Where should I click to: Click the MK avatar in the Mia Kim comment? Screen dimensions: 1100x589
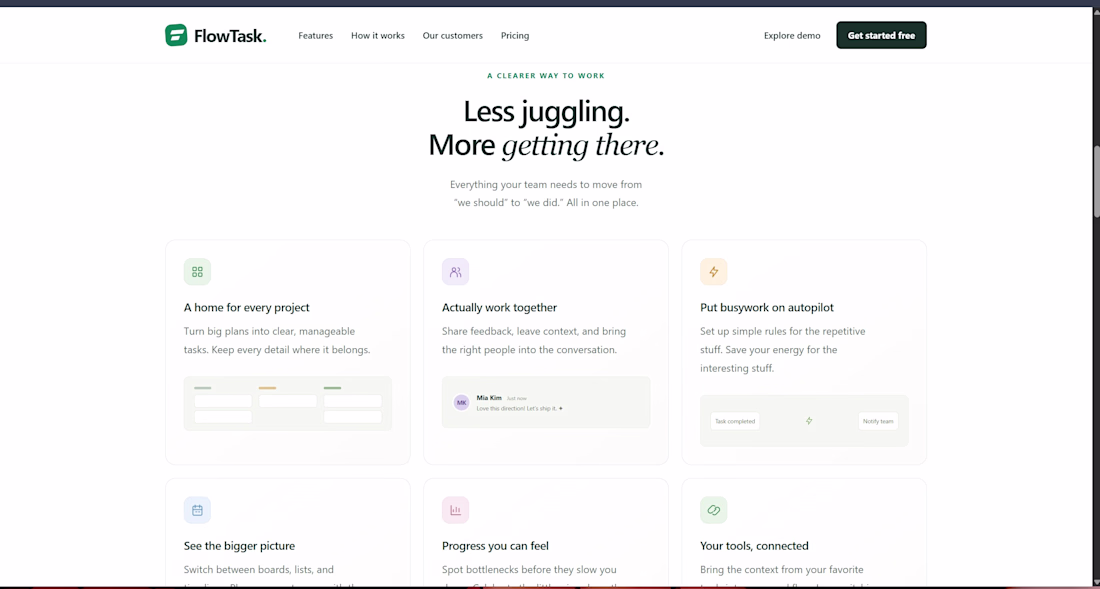(461, 402)
